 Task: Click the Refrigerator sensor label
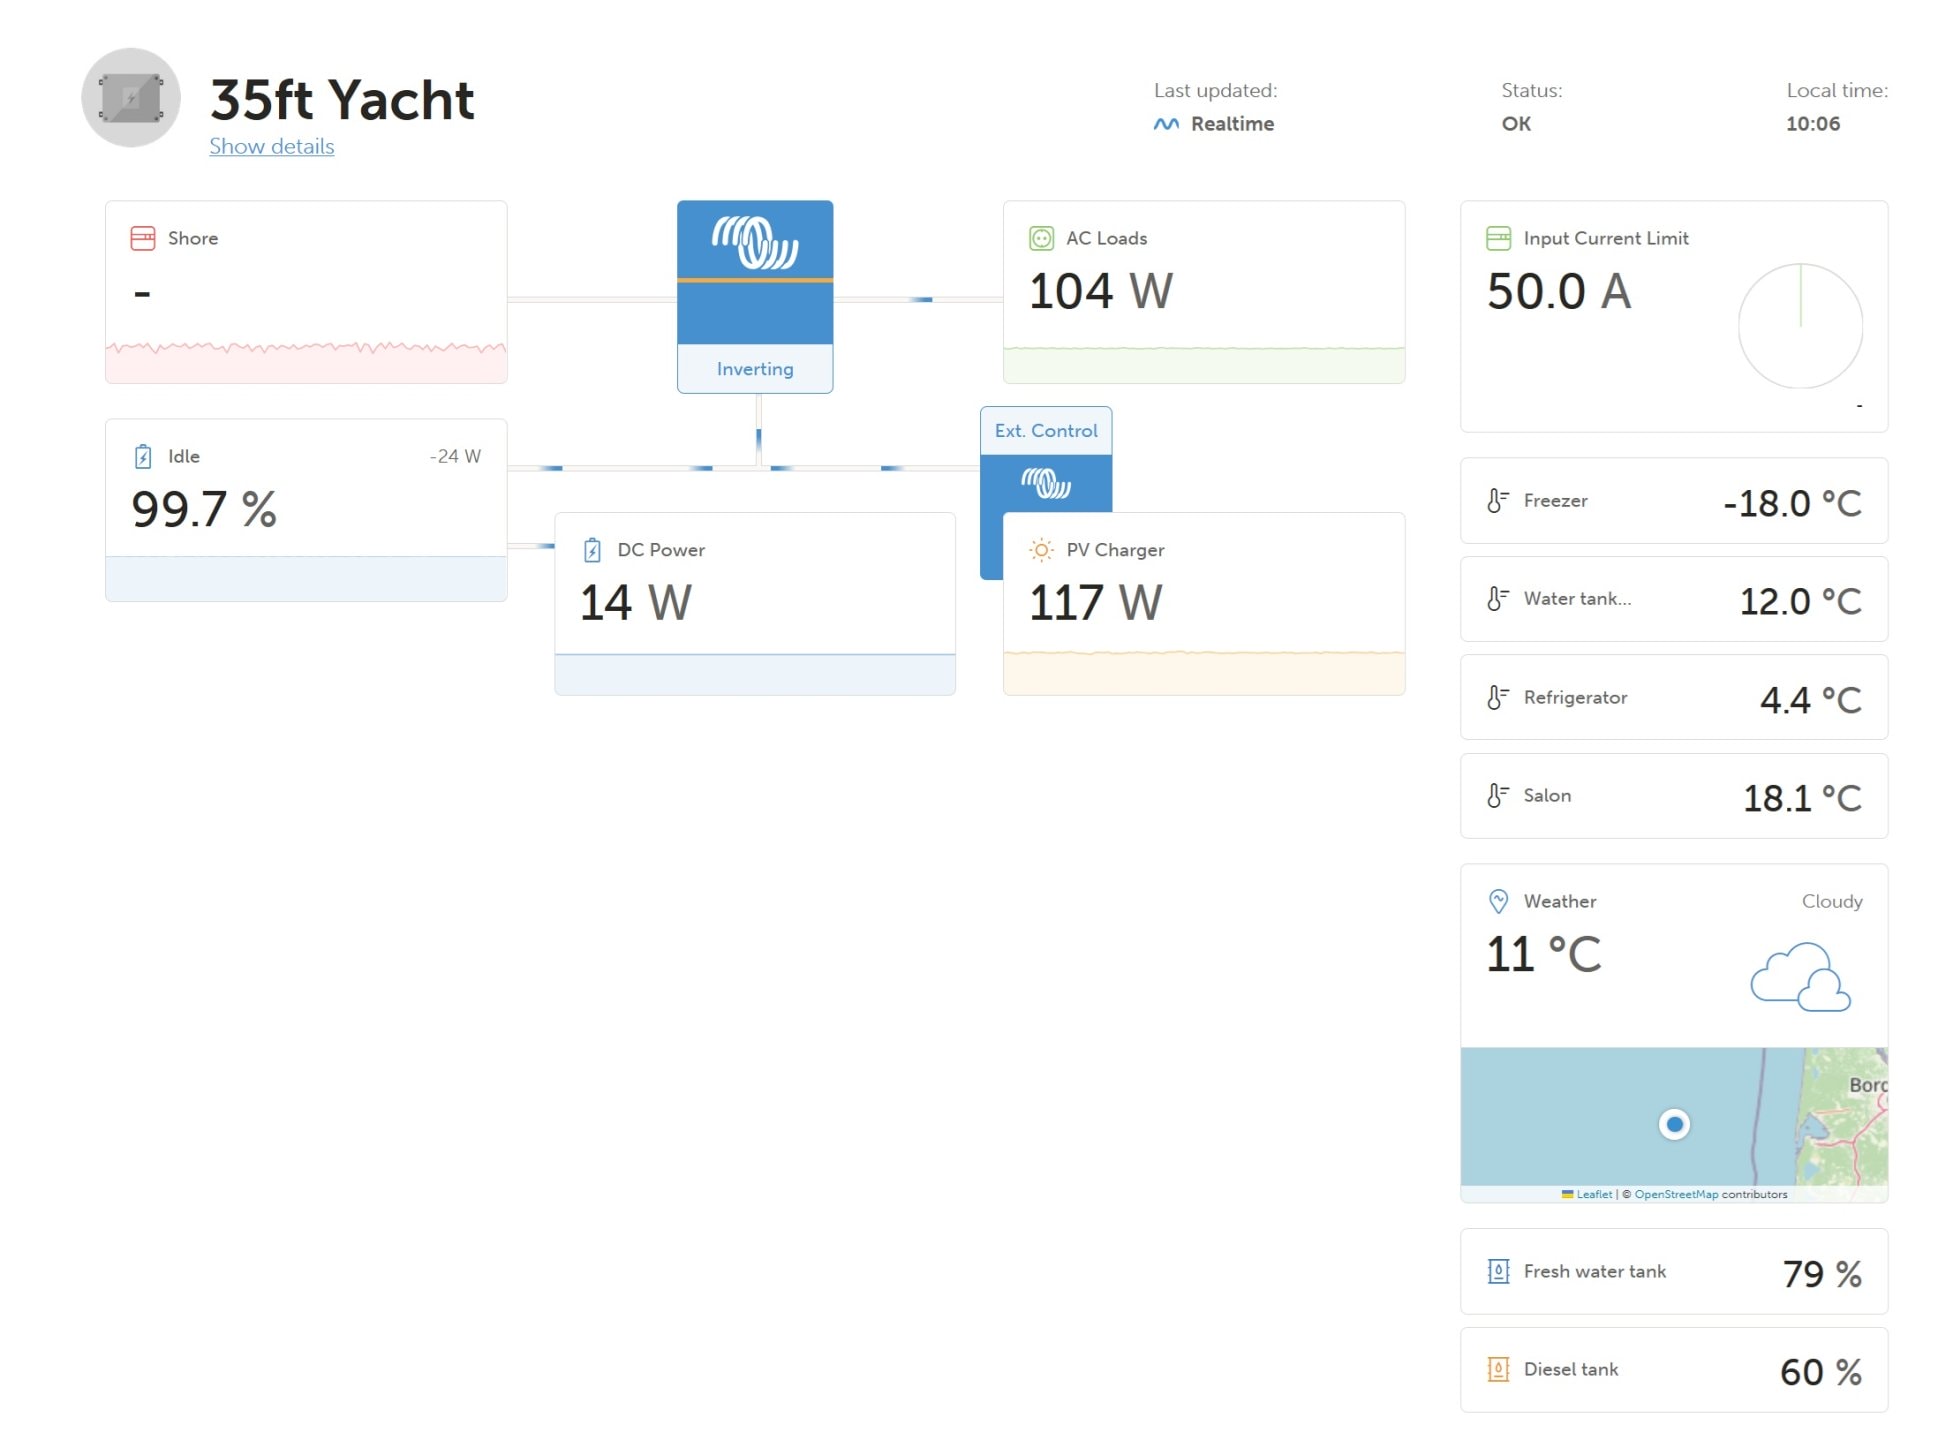click(1575, 697)
